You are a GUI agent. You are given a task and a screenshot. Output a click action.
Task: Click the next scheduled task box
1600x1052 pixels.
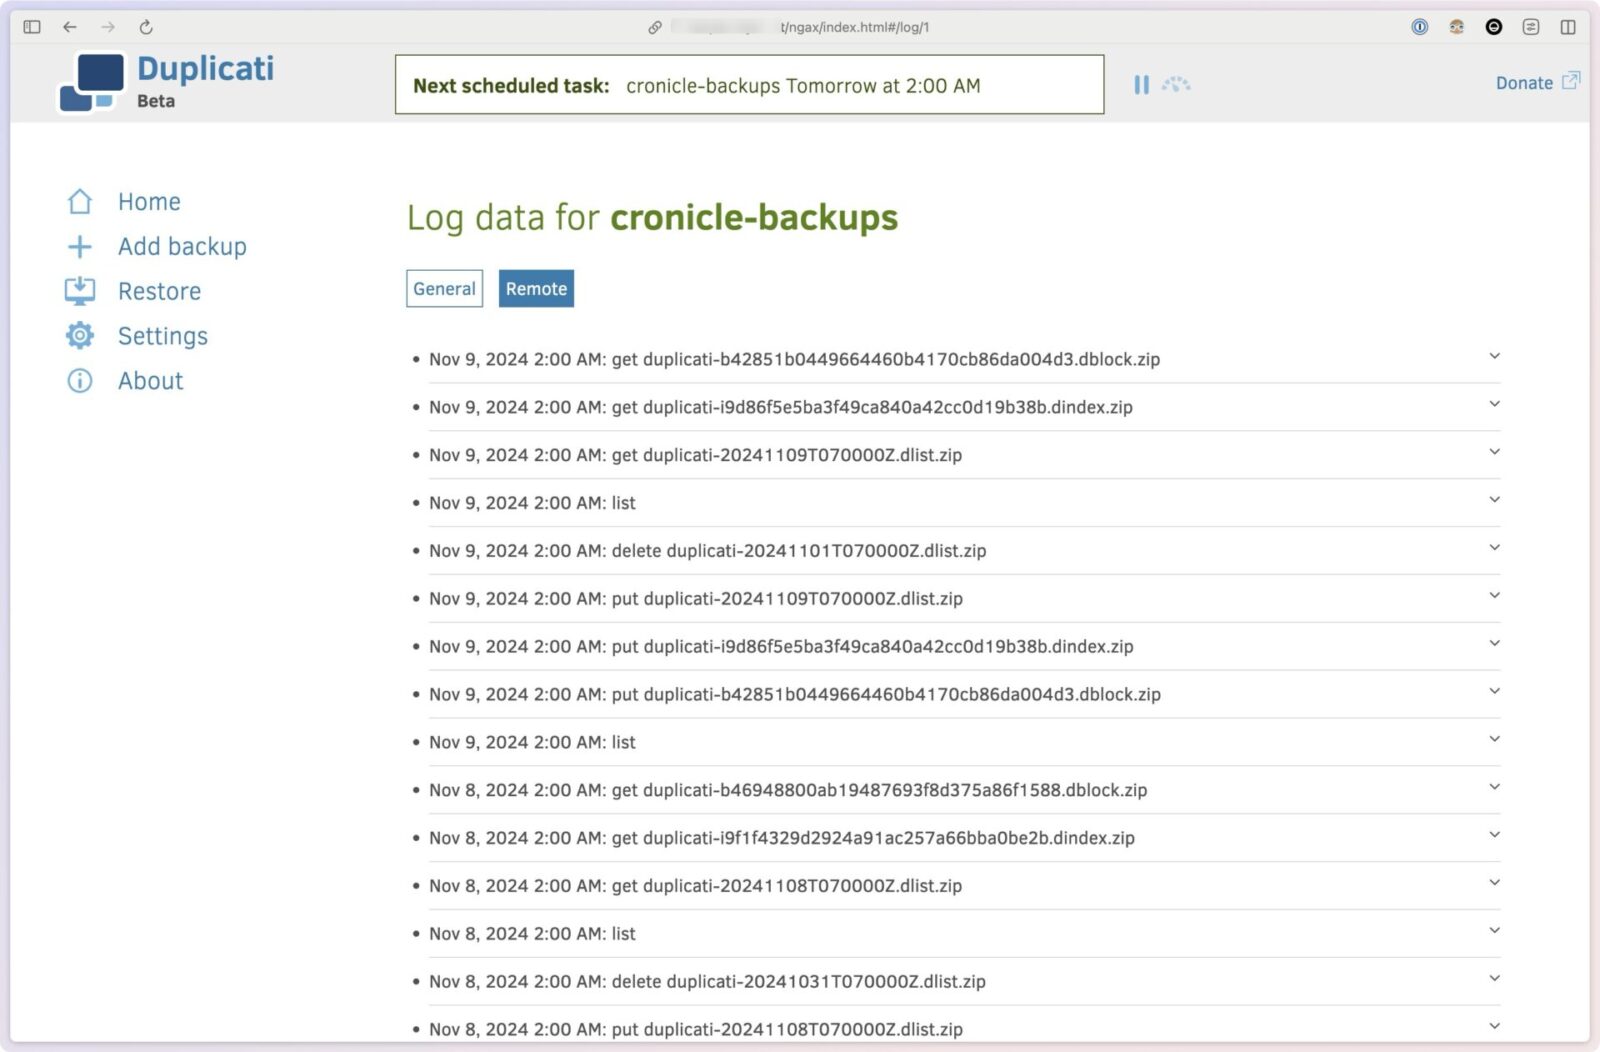749,85
